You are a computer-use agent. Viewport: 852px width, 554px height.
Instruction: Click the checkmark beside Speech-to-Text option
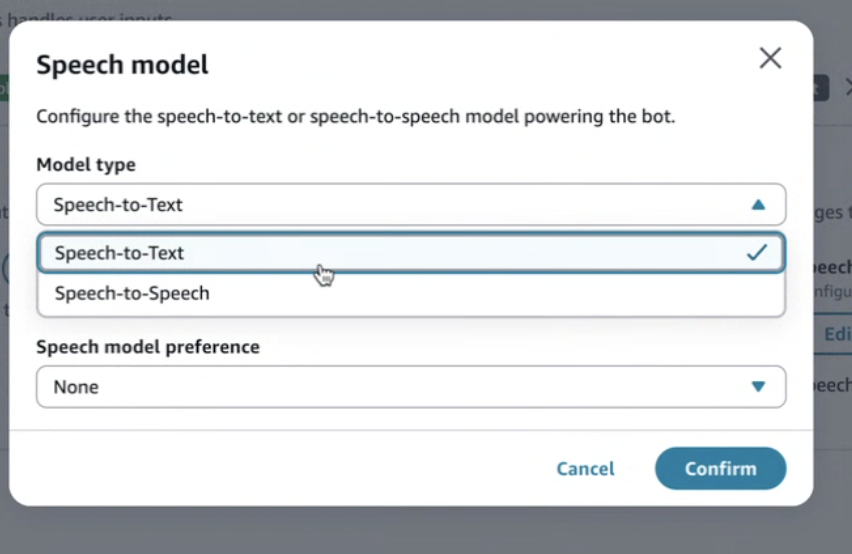756,253
